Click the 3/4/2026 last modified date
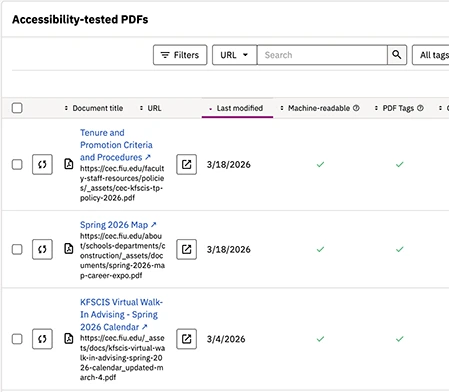 226,339
